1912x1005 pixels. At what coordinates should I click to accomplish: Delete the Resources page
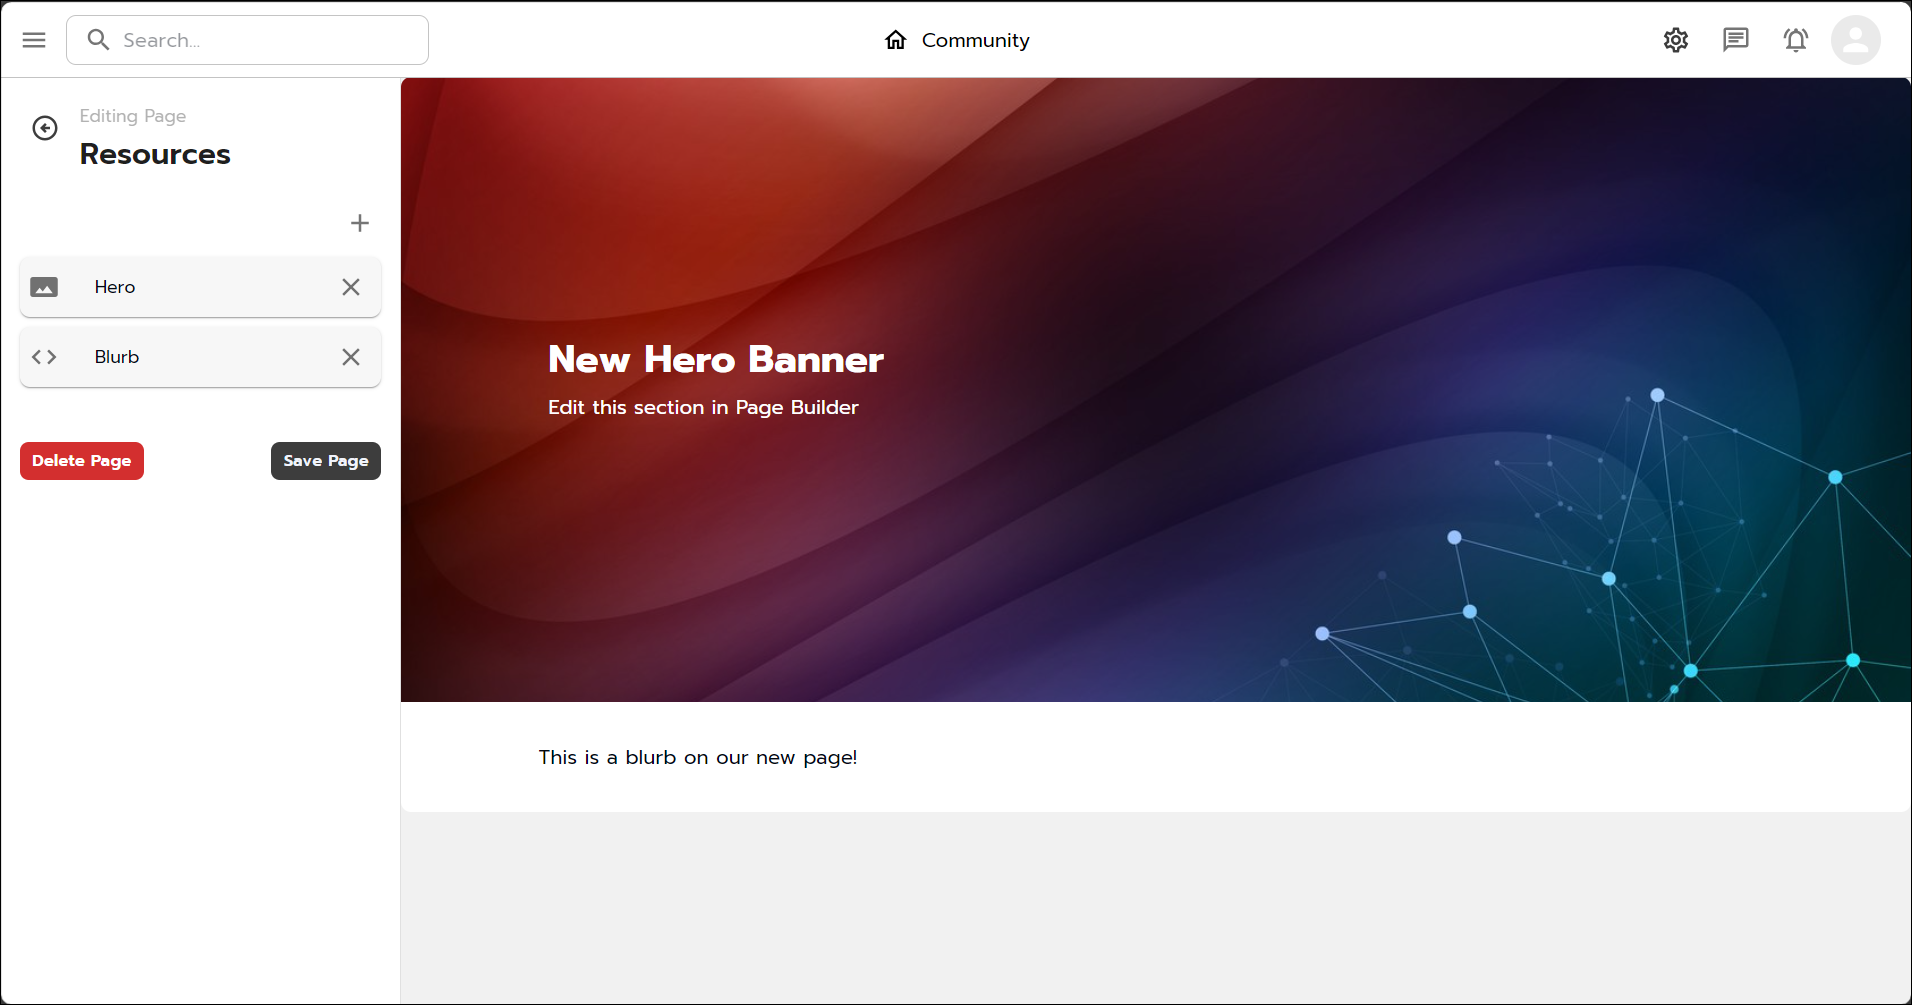(81, 461)
